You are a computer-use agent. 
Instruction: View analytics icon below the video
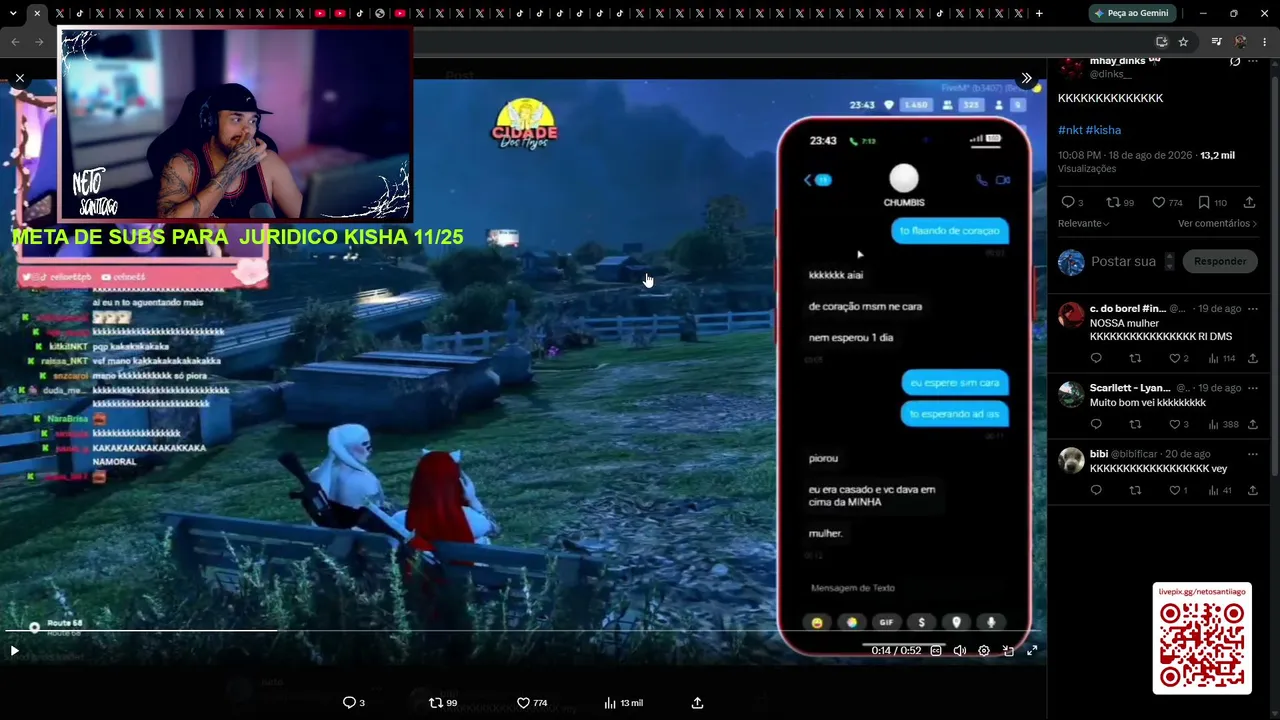(610, 703)
